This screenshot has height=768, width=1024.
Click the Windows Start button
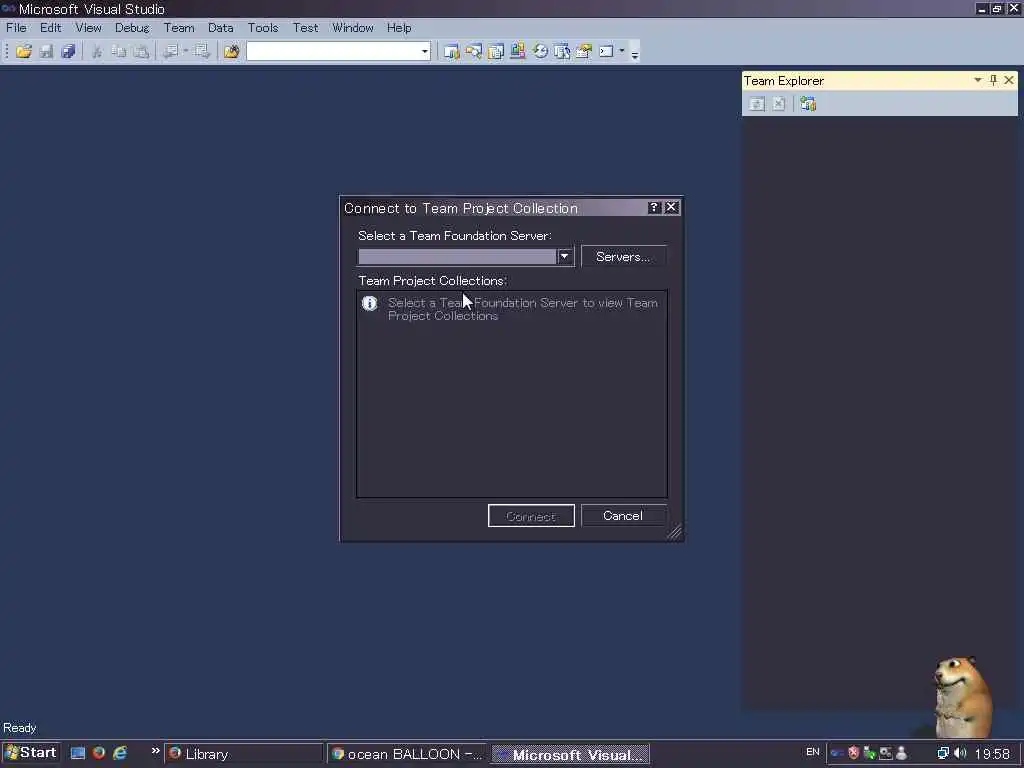point(31,753)
